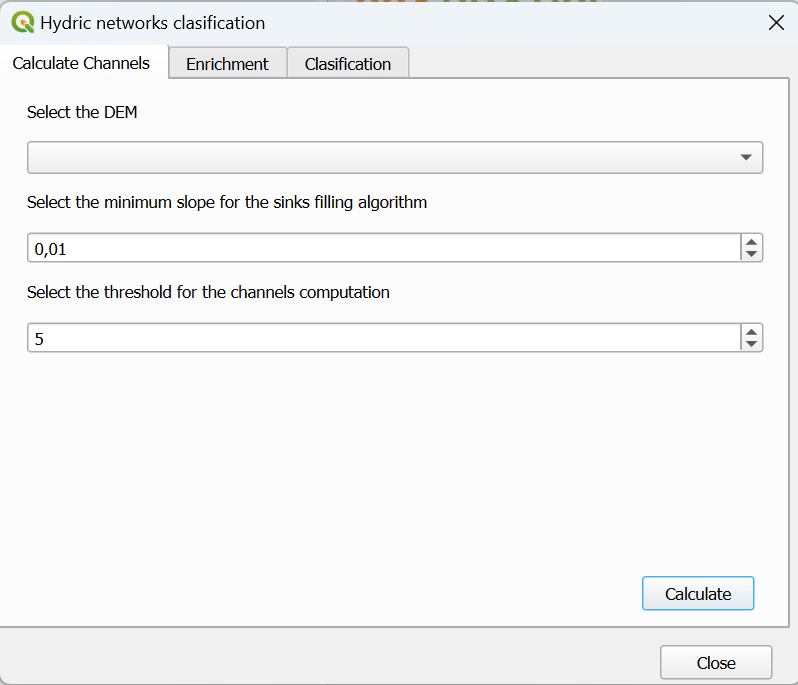Switch to the Calculate Channels tab
Screen dimensions: 798x685
[81, 63]
